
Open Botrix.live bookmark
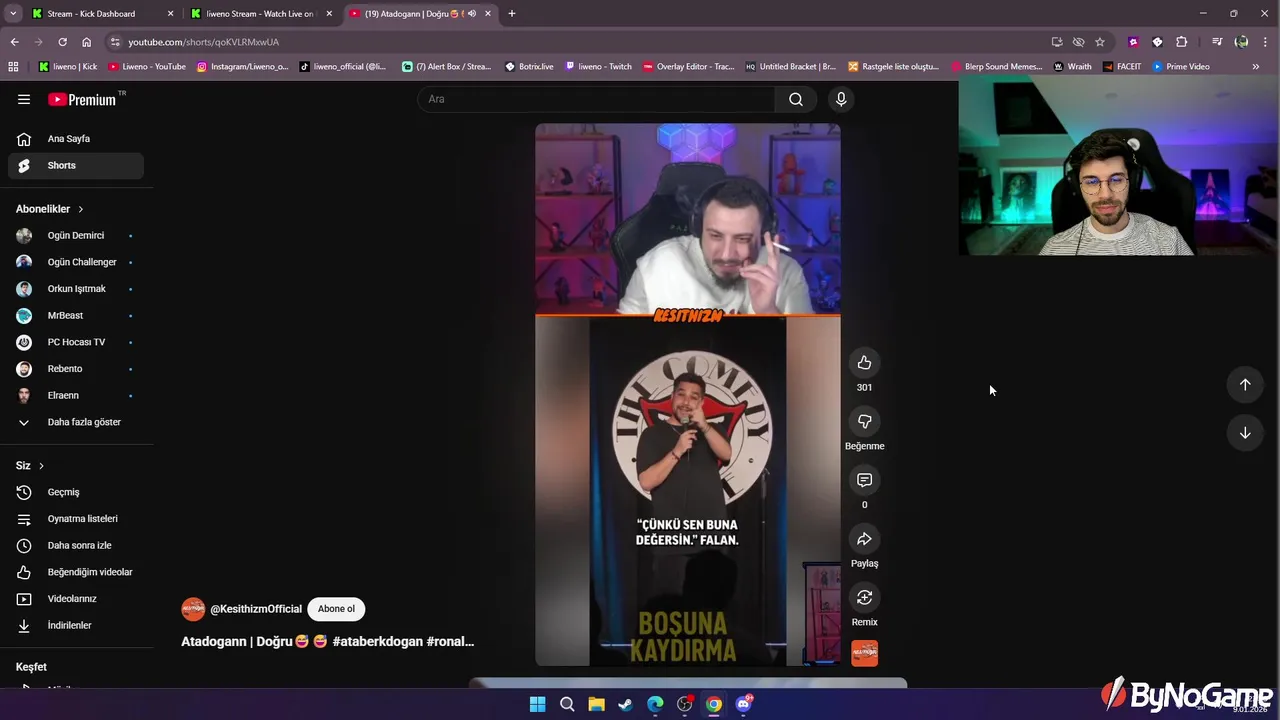(x=529, y=67)
